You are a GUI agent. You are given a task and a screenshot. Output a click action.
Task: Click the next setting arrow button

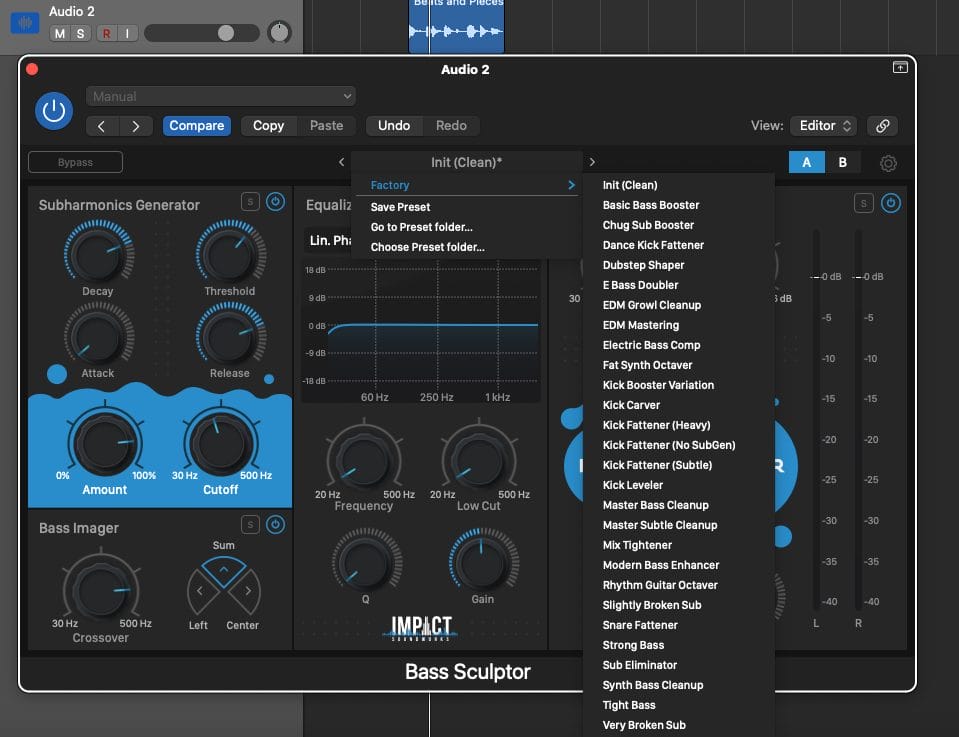click(x=135, y=126)
